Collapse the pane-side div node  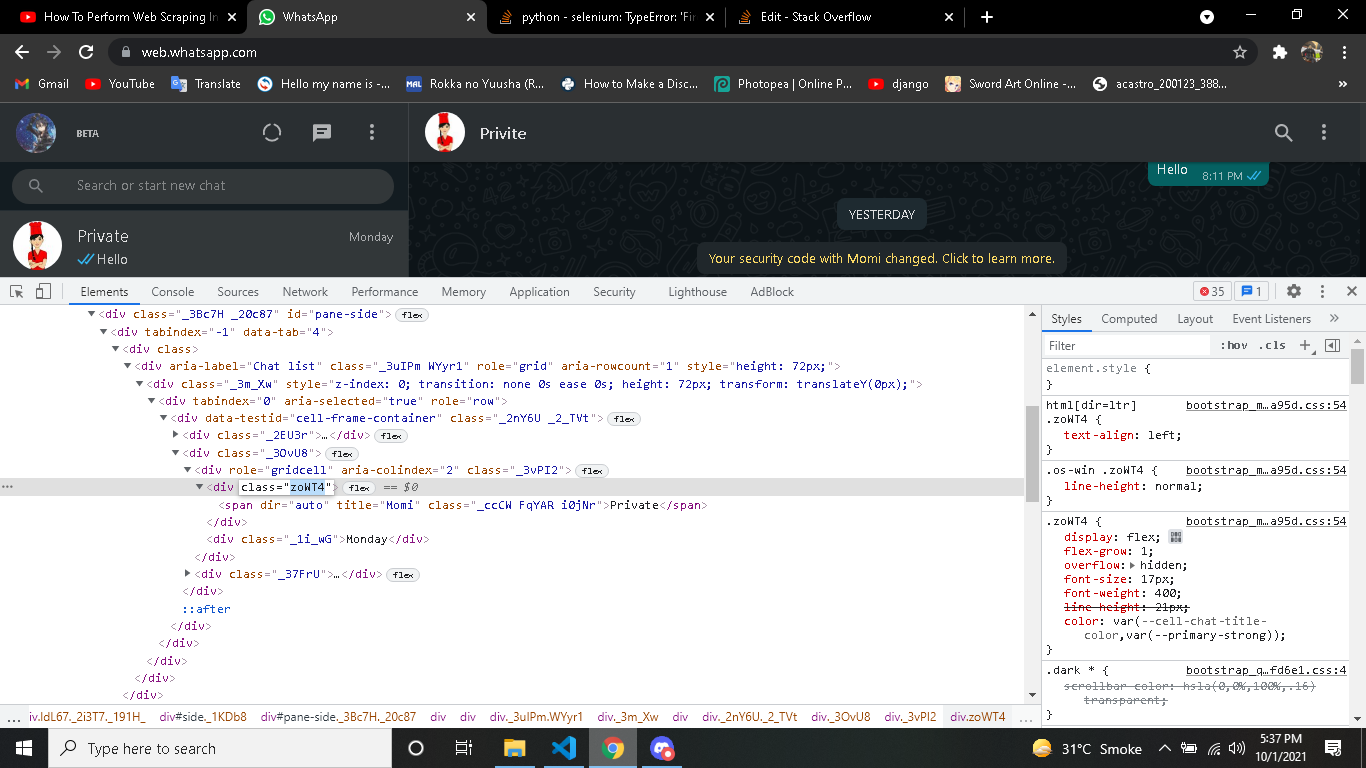tap(91, 314)
